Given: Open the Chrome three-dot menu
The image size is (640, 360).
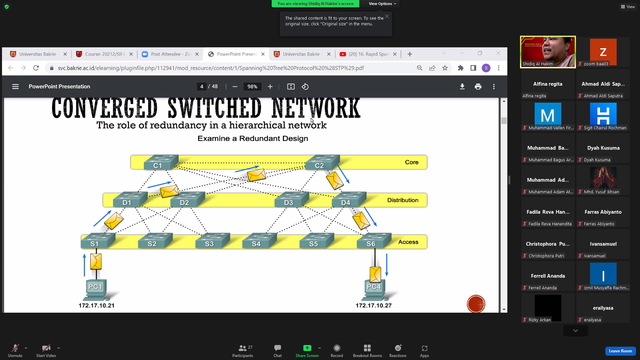Looking at the screenshot, I should coord(498,68).
